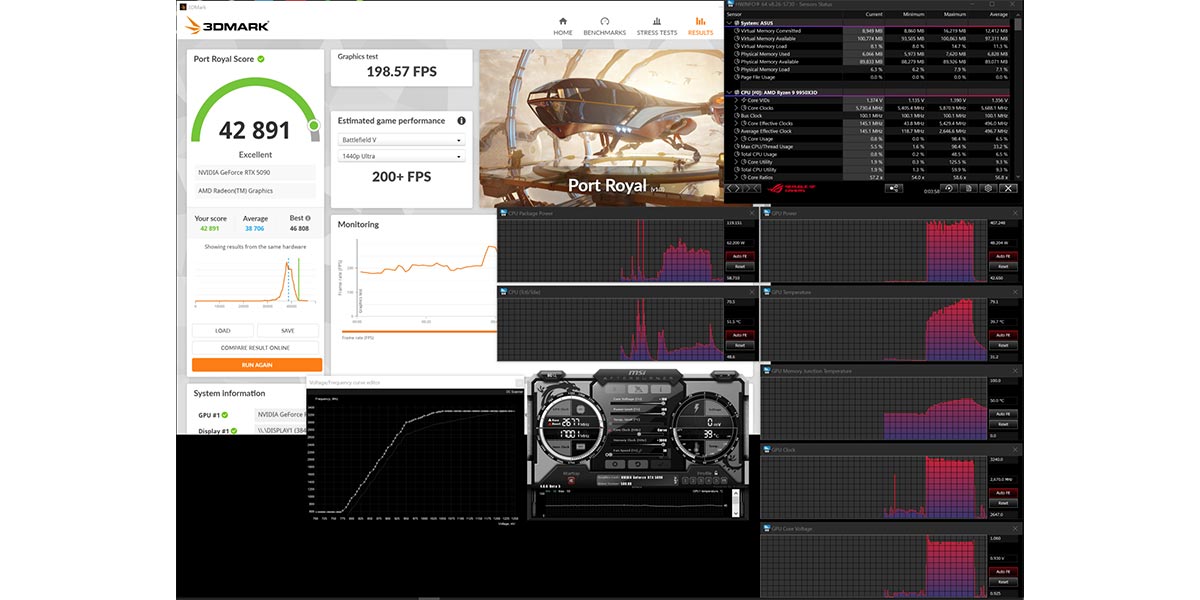1200x600 pixels.
Task: Go to 3DMark HOME tab
Action: click(563, 25)
